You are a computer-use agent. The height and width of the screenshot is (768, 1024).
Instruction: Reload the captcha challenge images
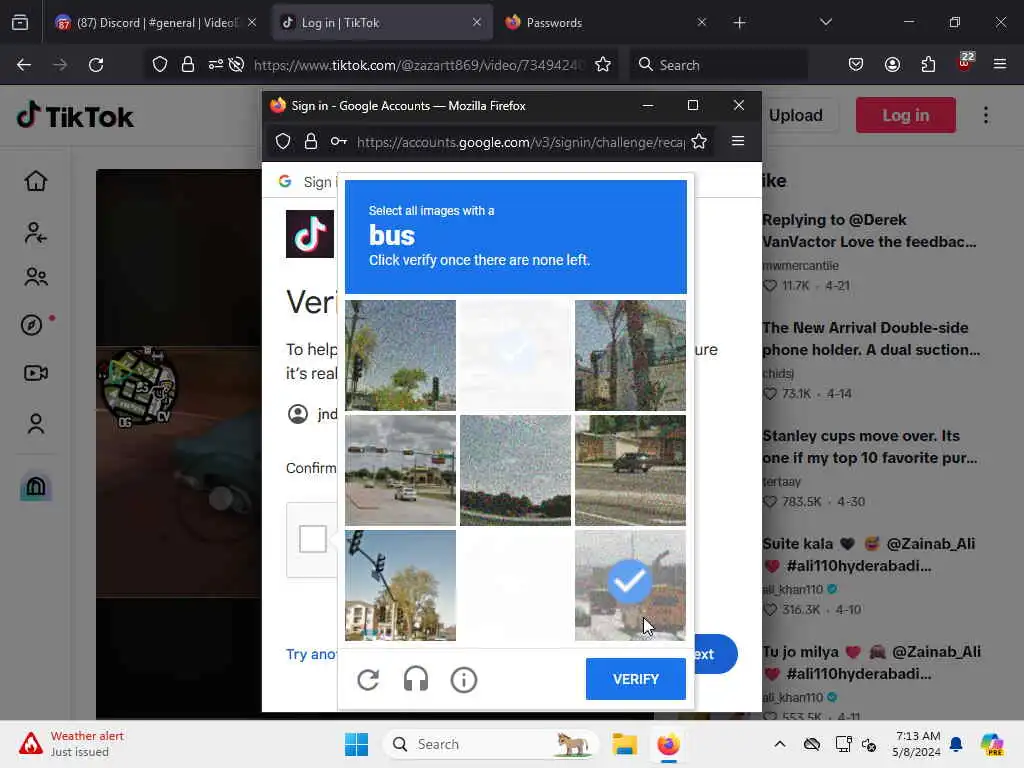coord(368,679)
